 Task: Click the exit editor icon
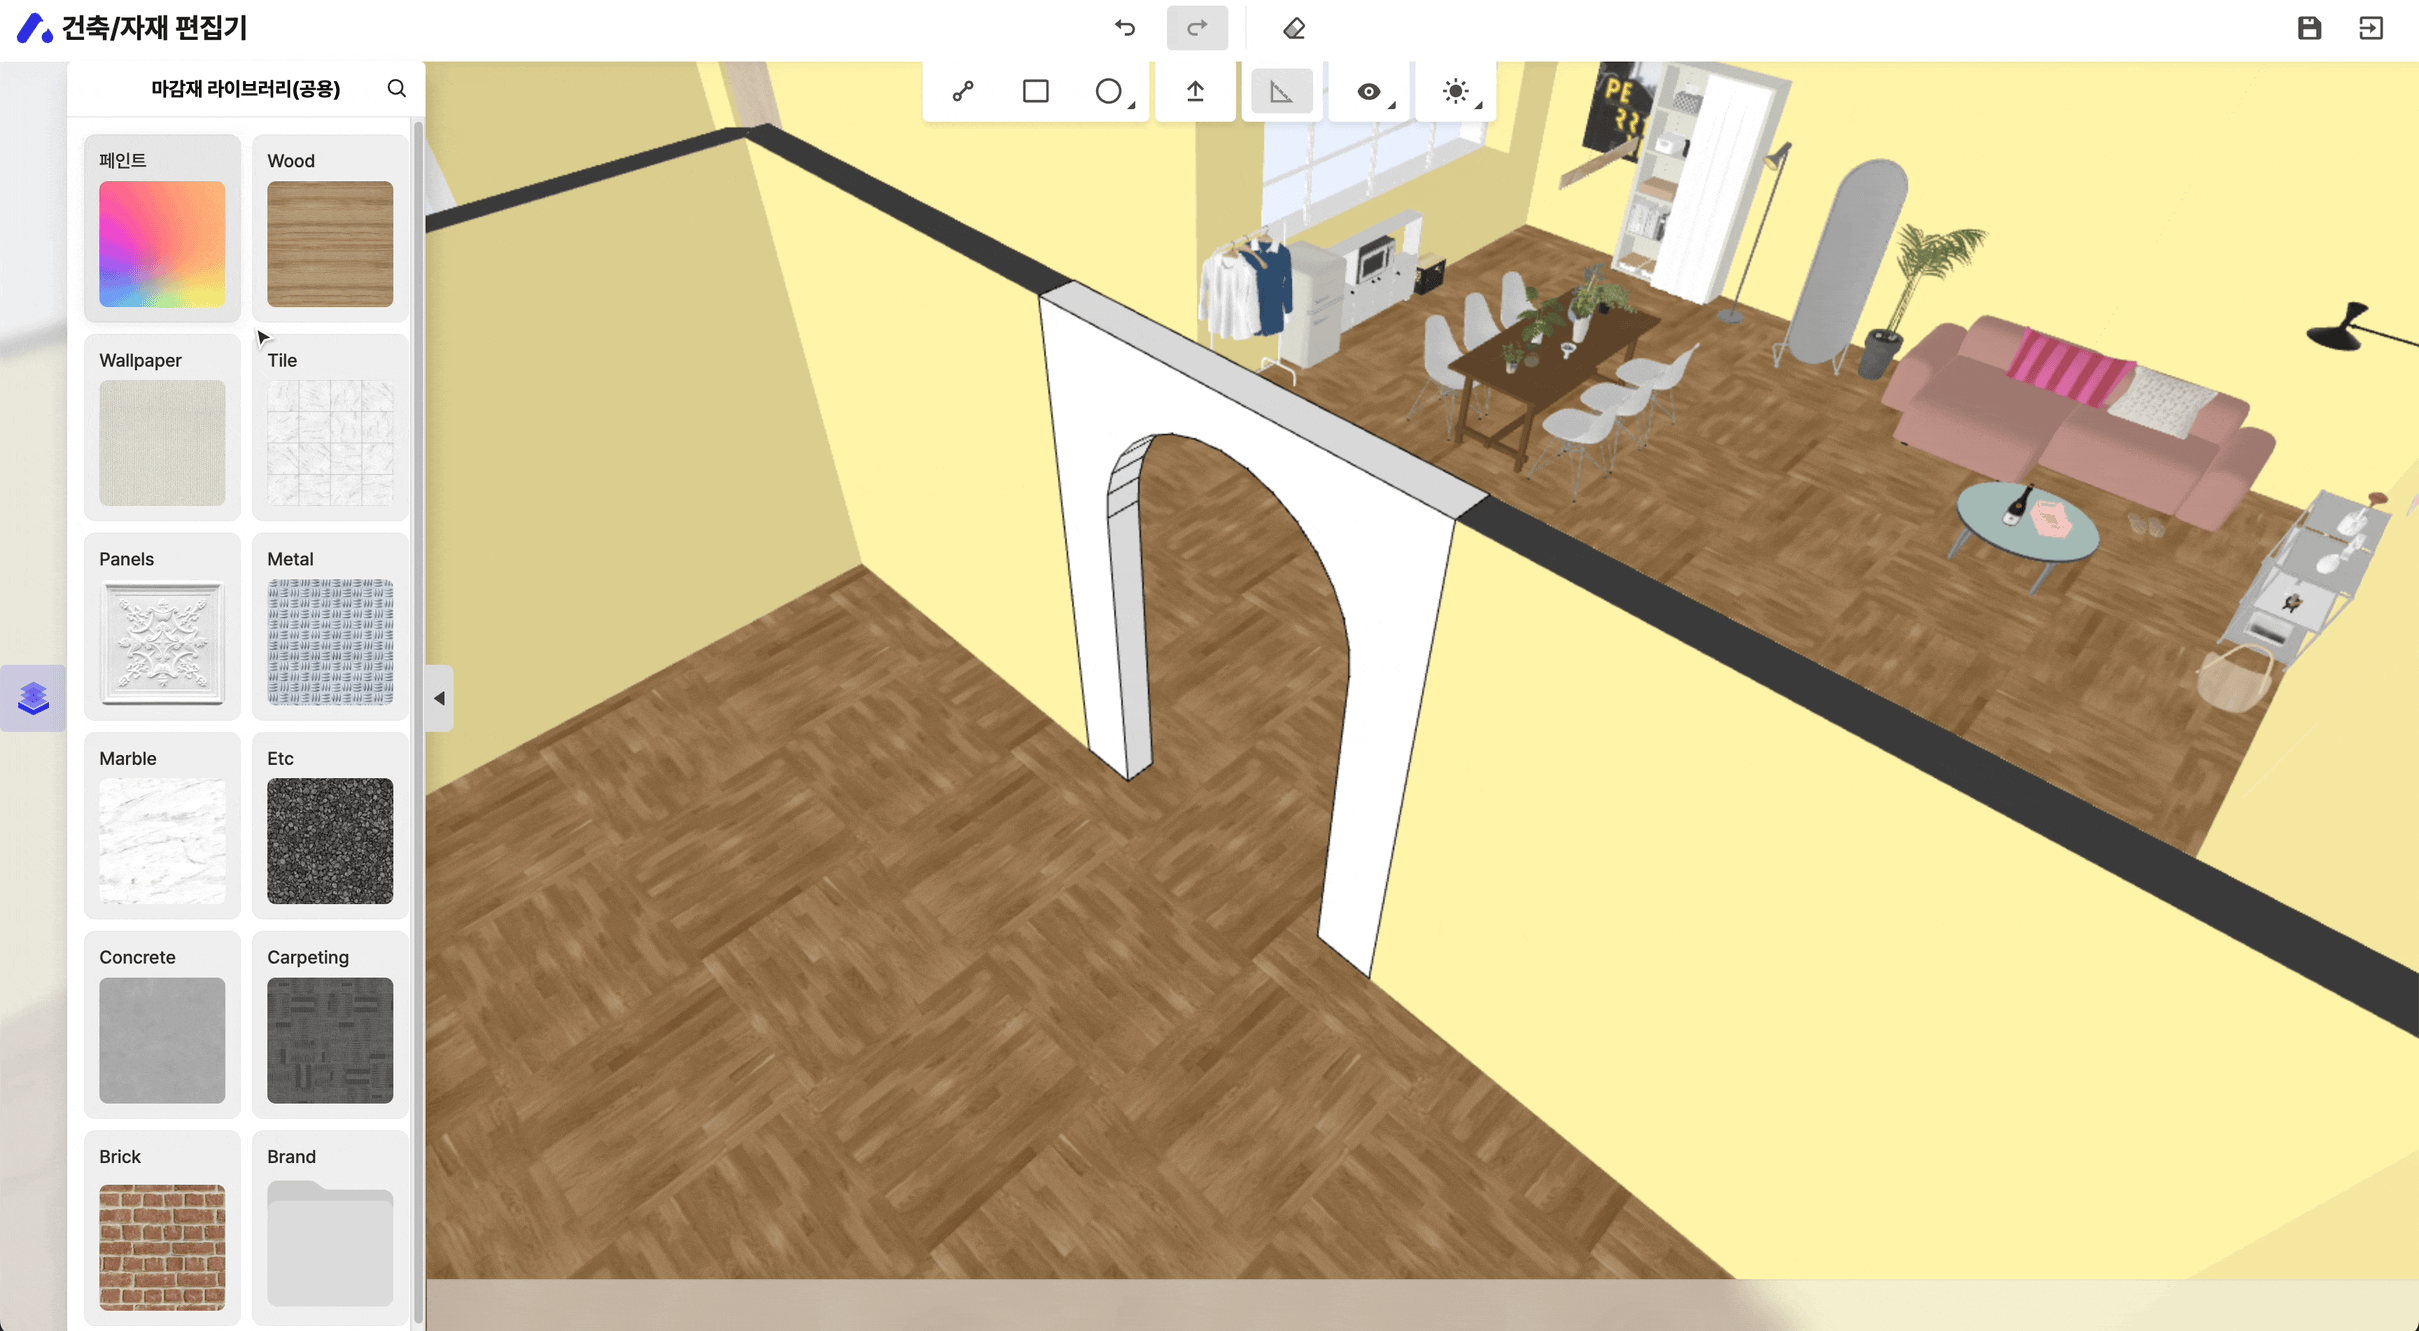pos(2371,28)
